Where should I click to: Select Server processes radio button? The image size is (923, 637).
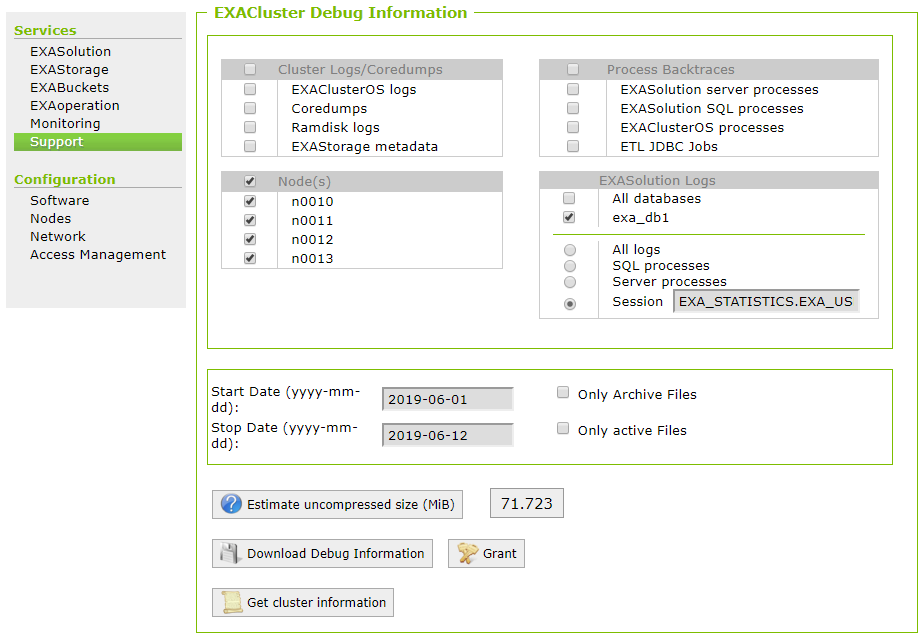(570, 282)
